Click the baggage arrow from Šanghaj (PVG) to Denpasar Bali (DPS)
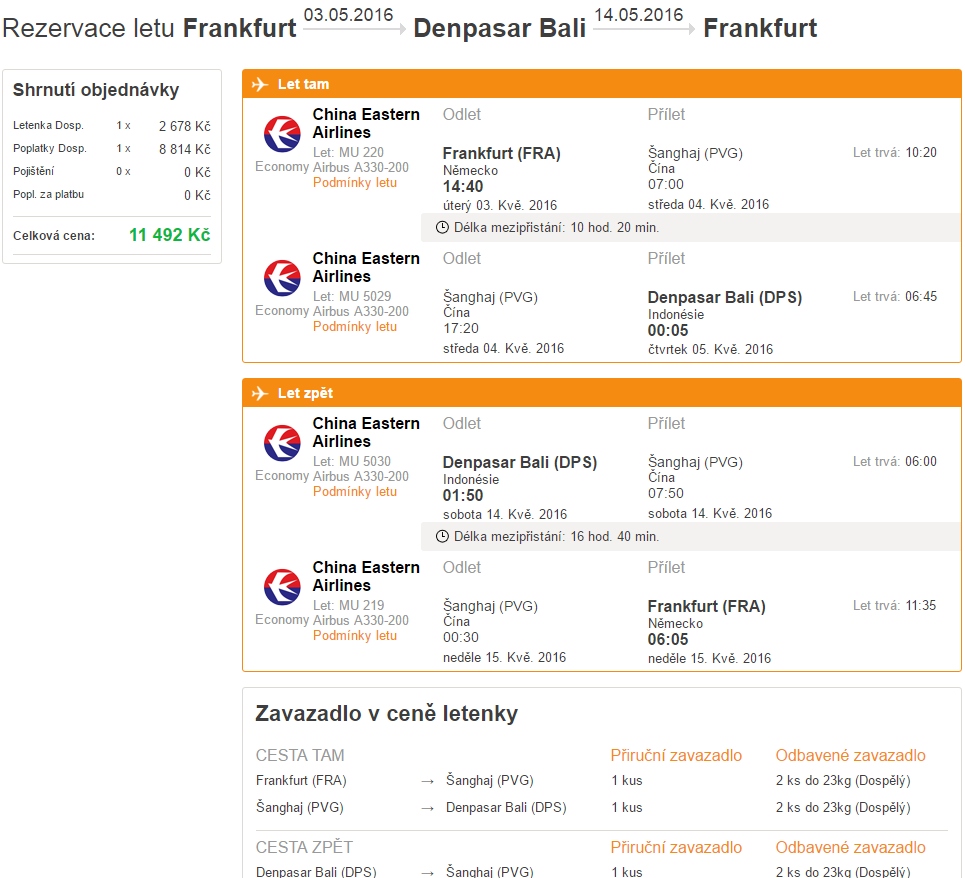The width and height of the screenshot is (965, 878). [428, 808]
